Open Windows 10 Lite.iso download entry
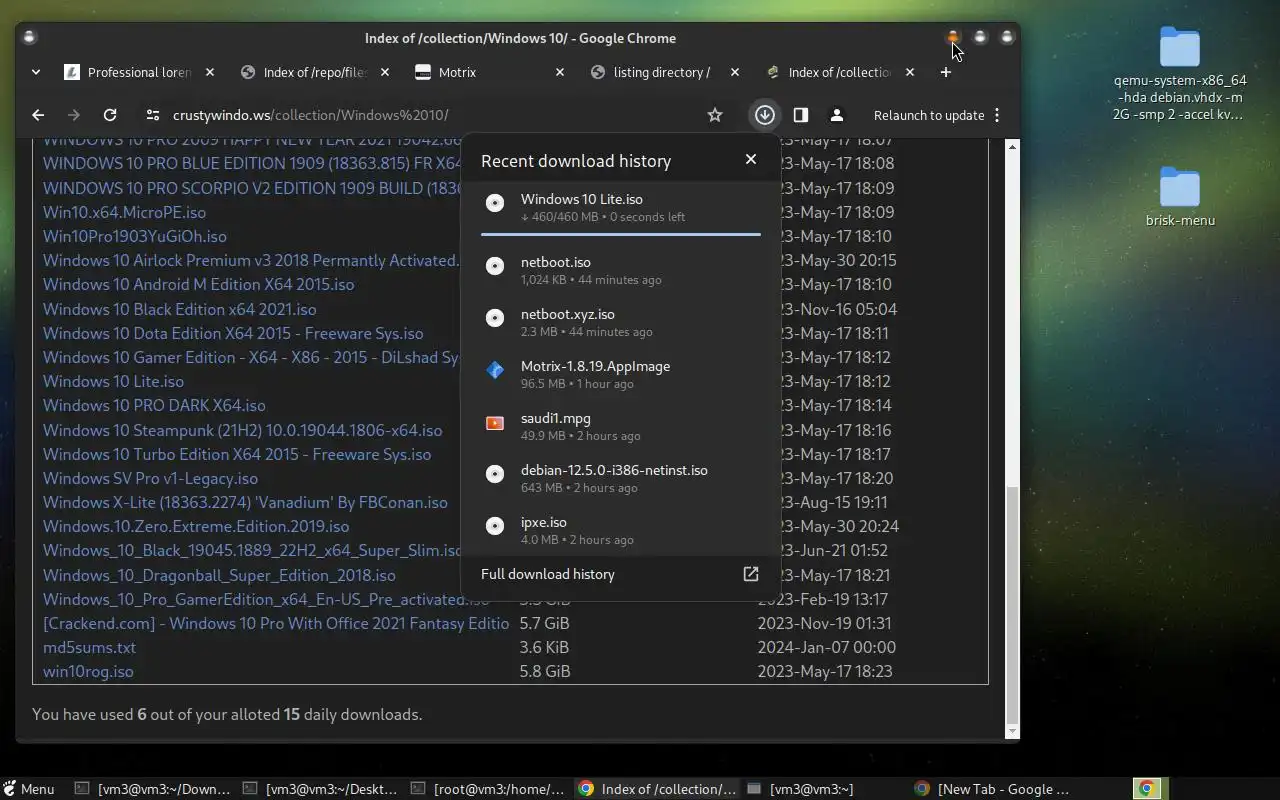The height and width of the screenshot is (800, 1280). (621, 207)
